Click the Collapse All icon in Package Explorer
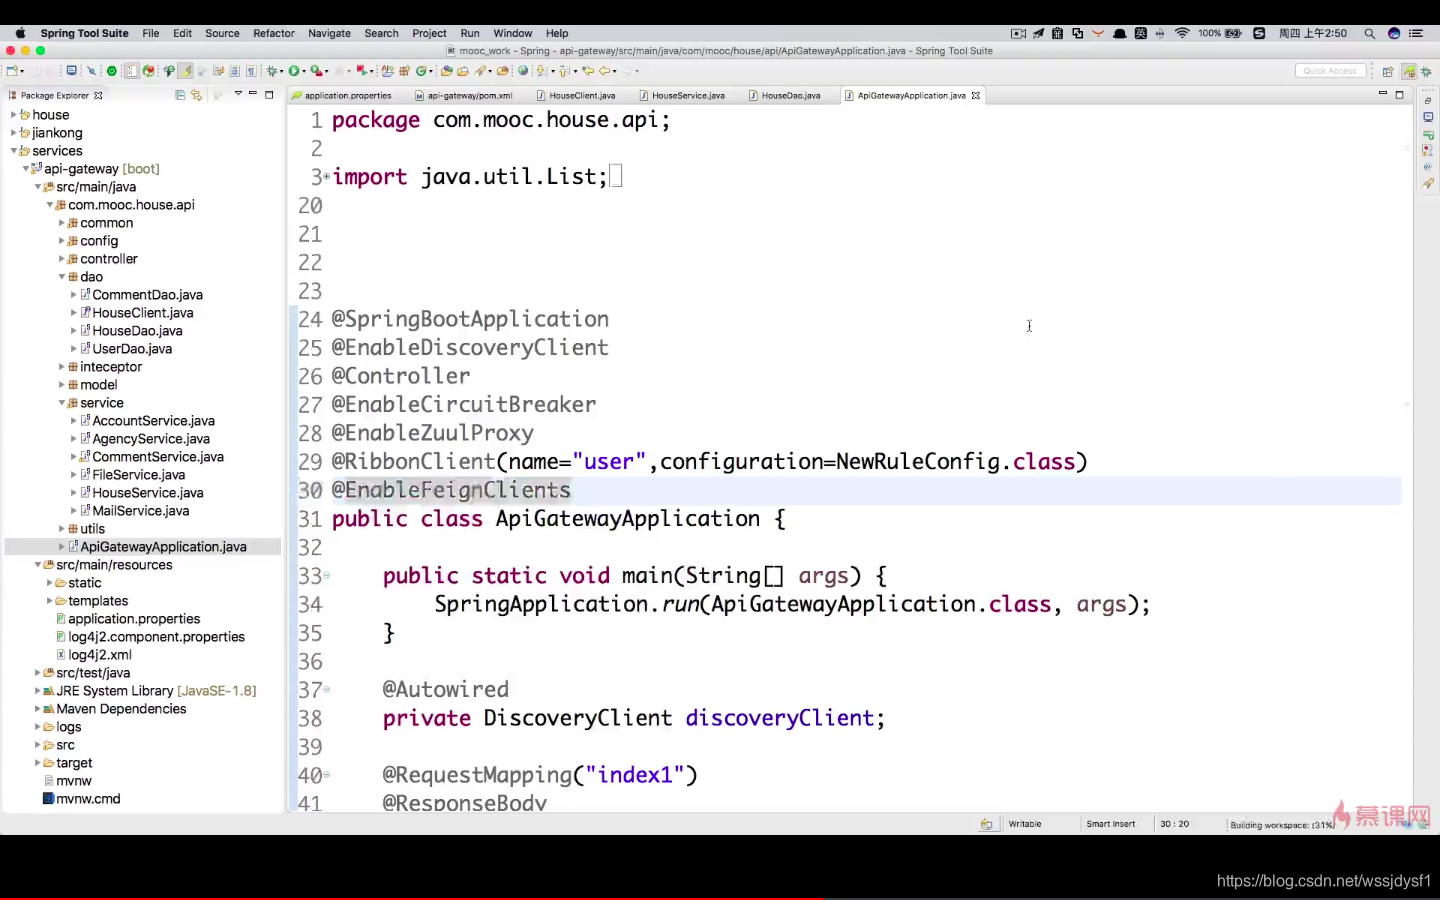Image resolution: width=1440 pixels, height=900 pixels. pos(180,95)
